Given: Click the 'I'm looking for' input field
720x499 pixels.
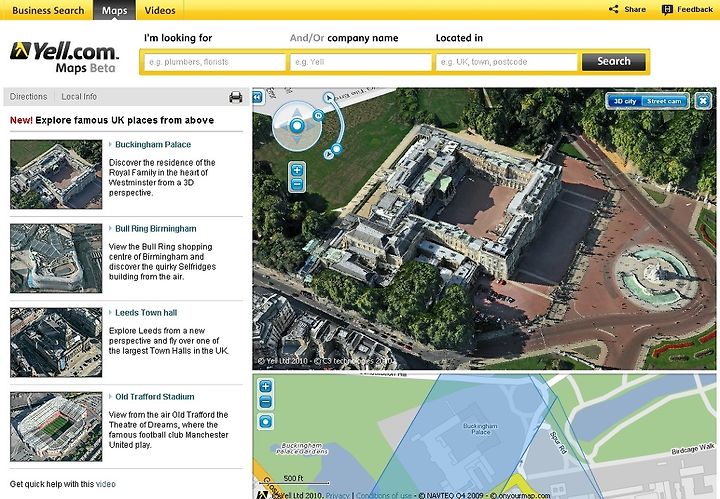Looking at the screenshot, I should click(x=214, y=62).
